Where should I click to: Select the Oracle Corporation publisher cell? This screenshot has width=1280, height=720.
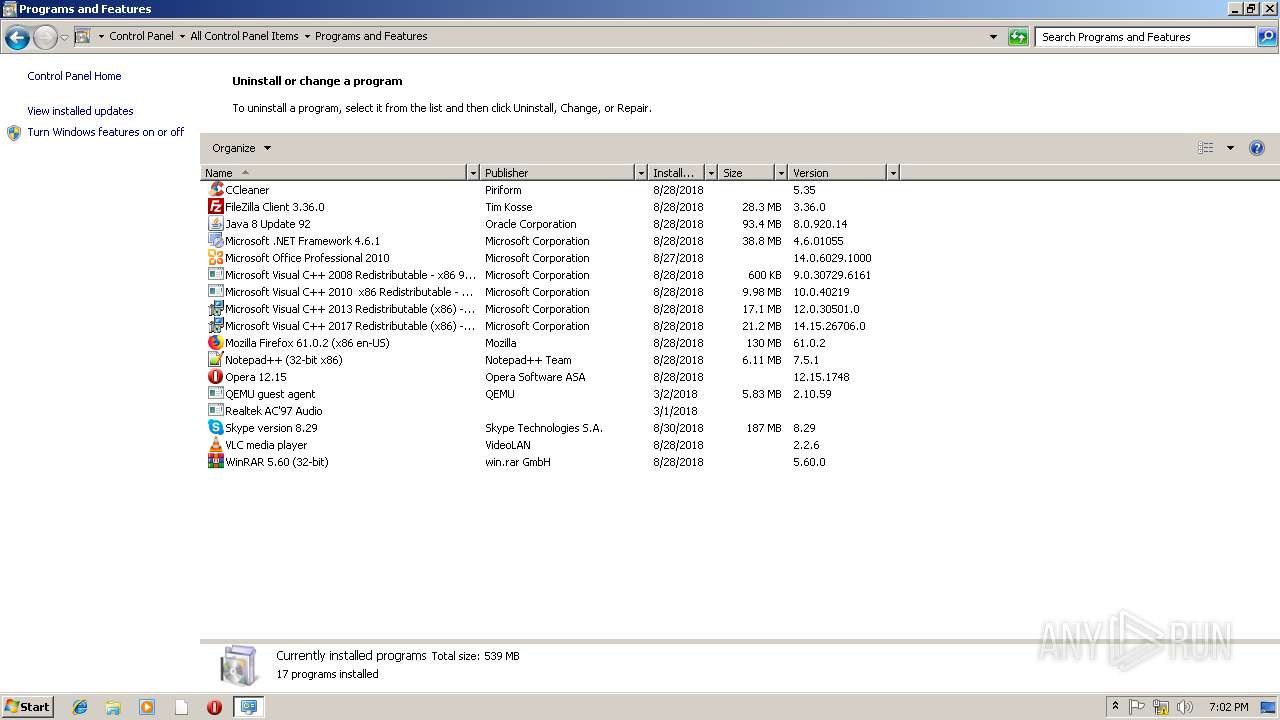pos(531,224)
